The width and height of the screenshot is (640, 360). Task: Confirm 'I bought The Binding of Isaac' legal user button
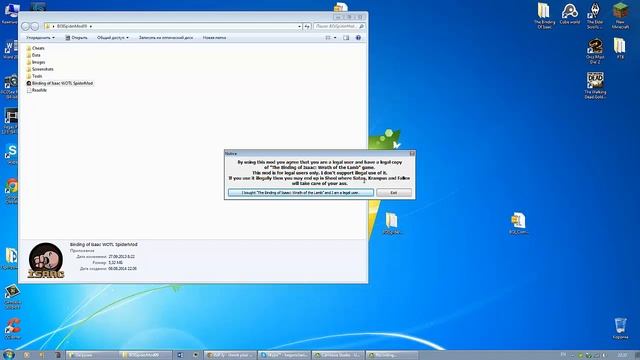[301, 192]
